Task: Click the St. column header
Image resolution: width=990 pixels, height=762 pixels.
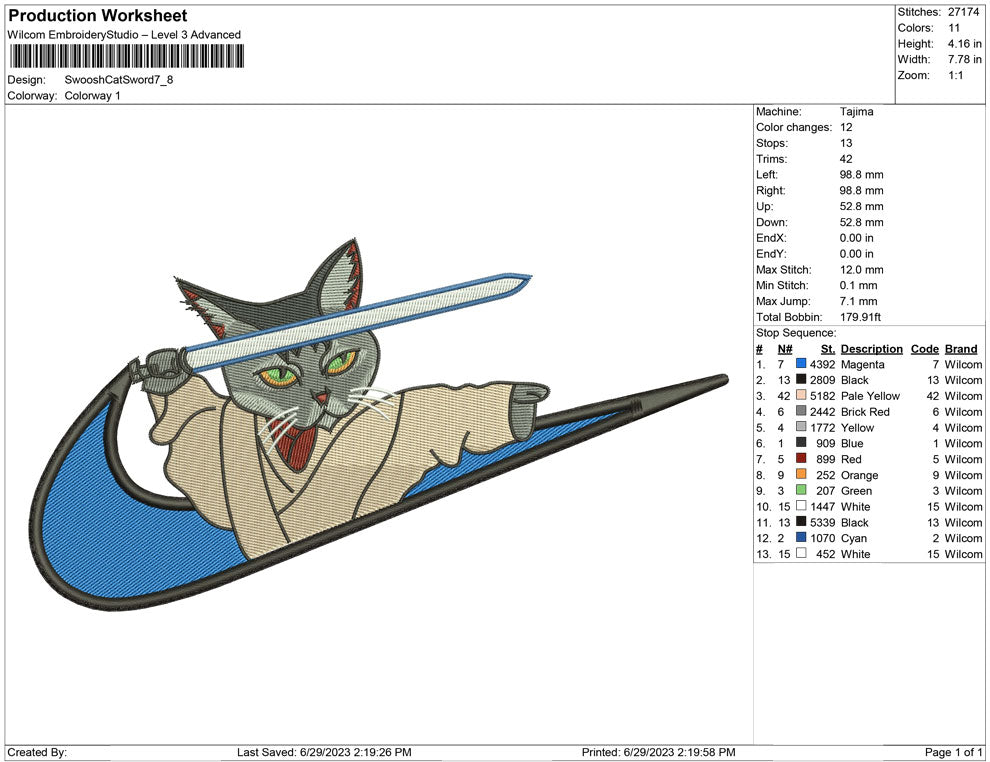Action: [828, 348]
